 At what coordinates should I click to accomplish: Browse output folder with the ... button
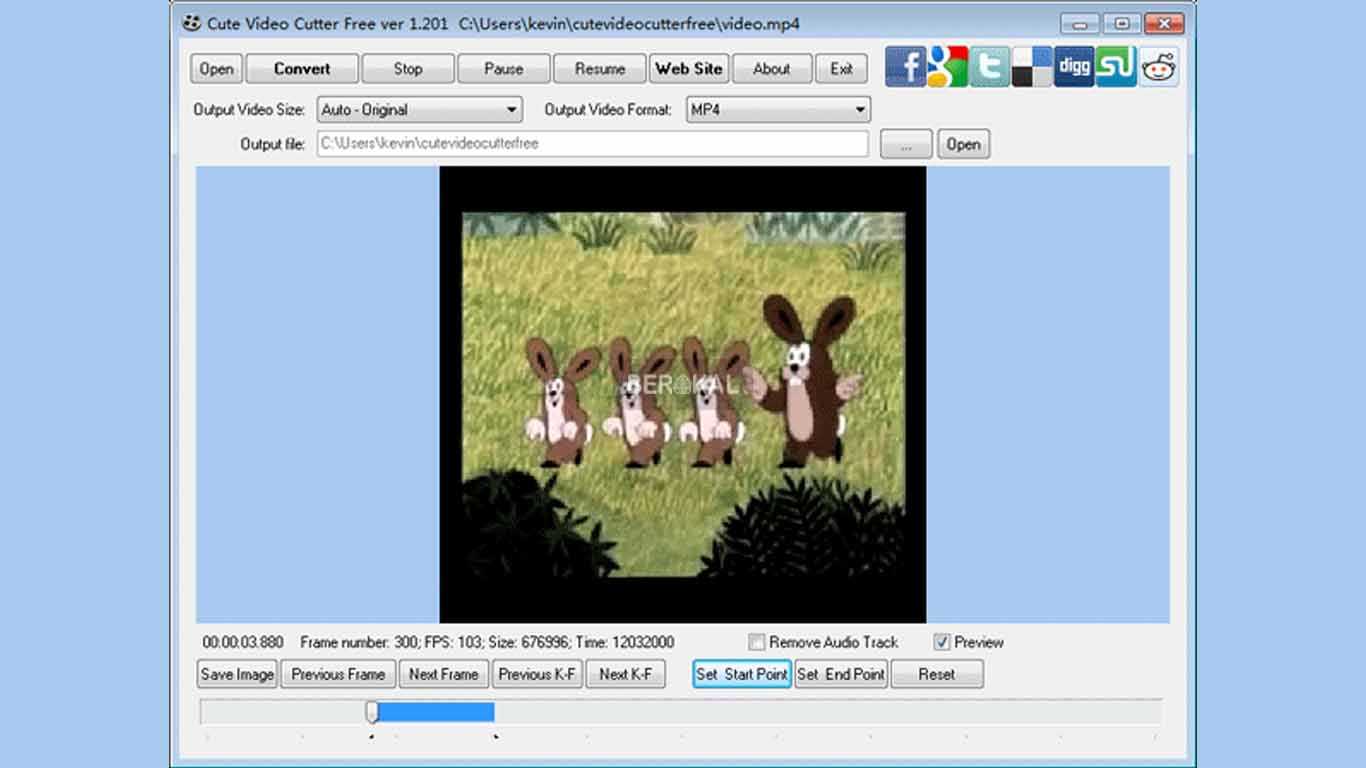tap(906, 144)
